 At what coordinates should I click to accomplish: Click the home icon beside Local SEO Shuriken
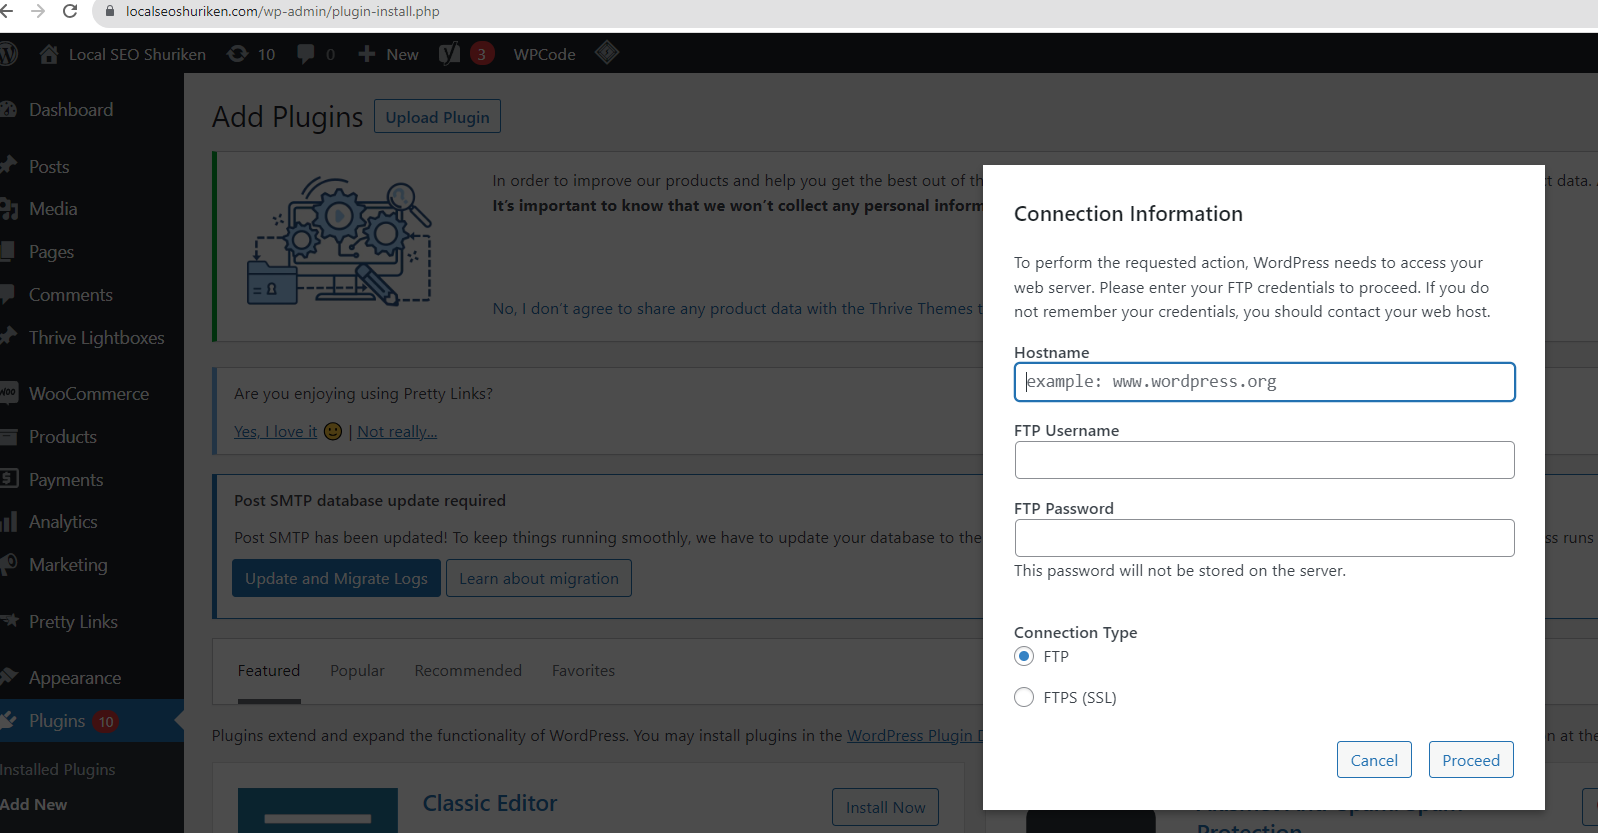coord(49,54)
